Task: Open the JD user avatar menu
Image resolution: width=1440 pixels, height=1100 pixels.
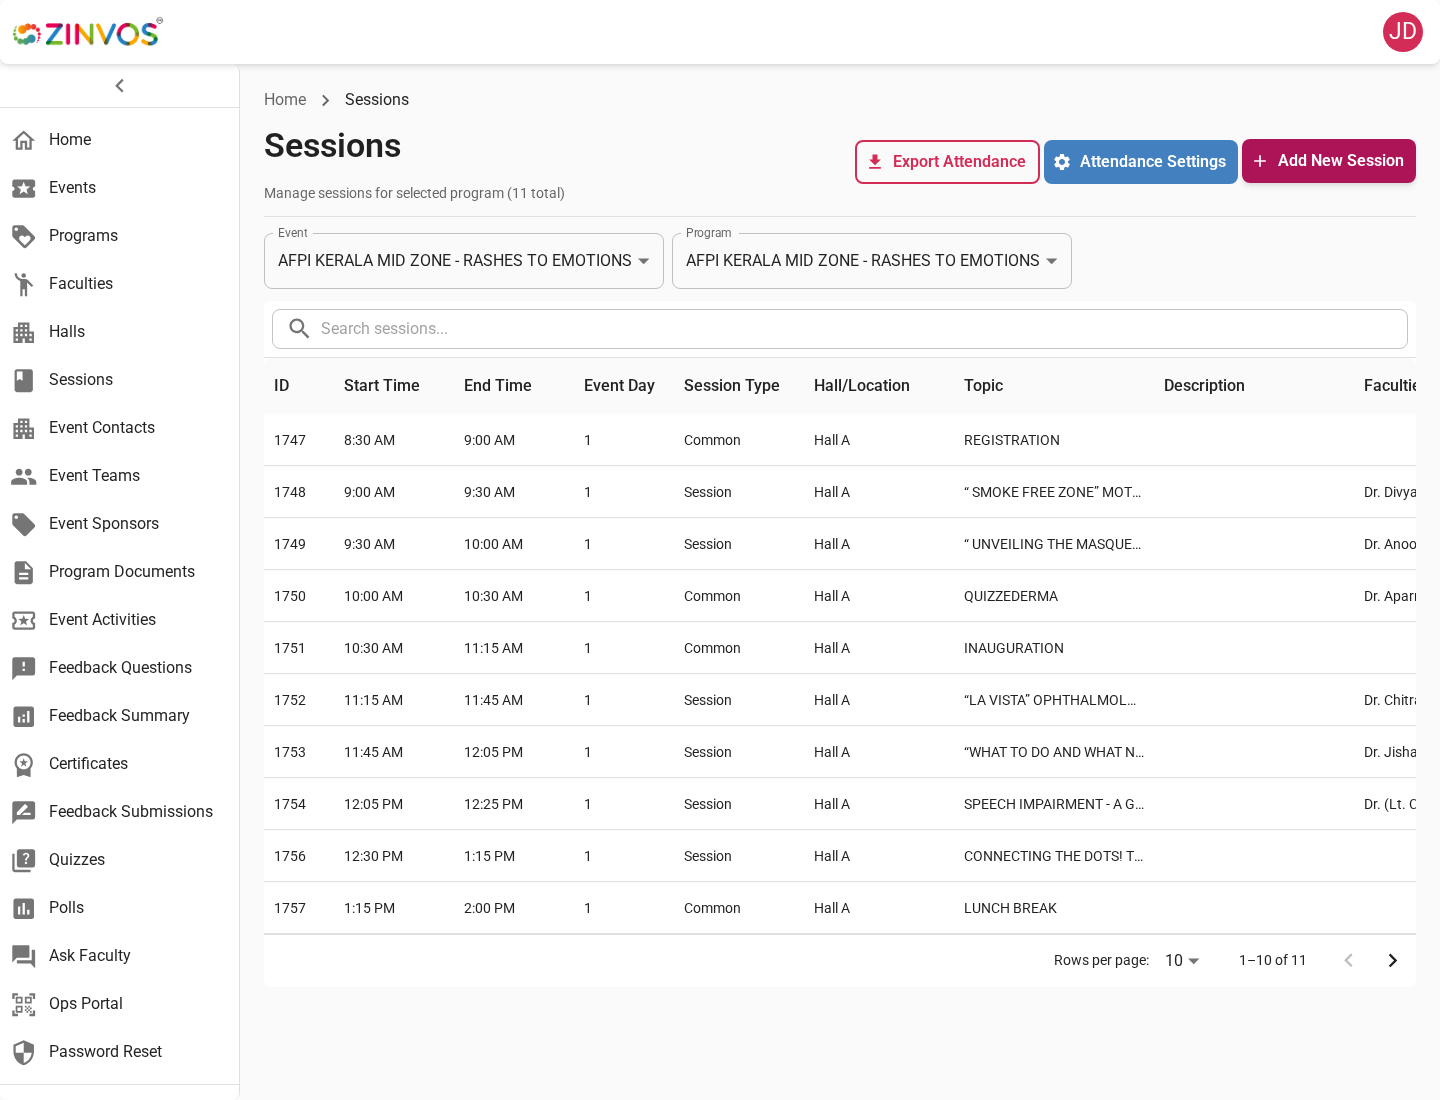Action: (x=1403, y=32)
